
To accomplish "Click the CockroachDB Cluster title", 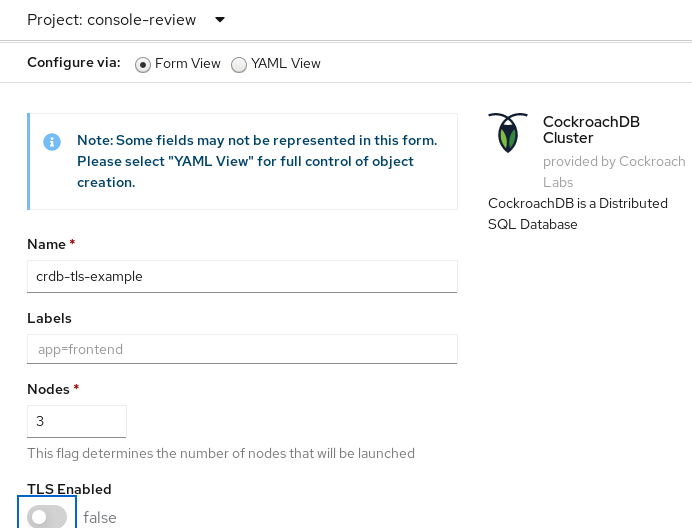I will click(591, 130).
